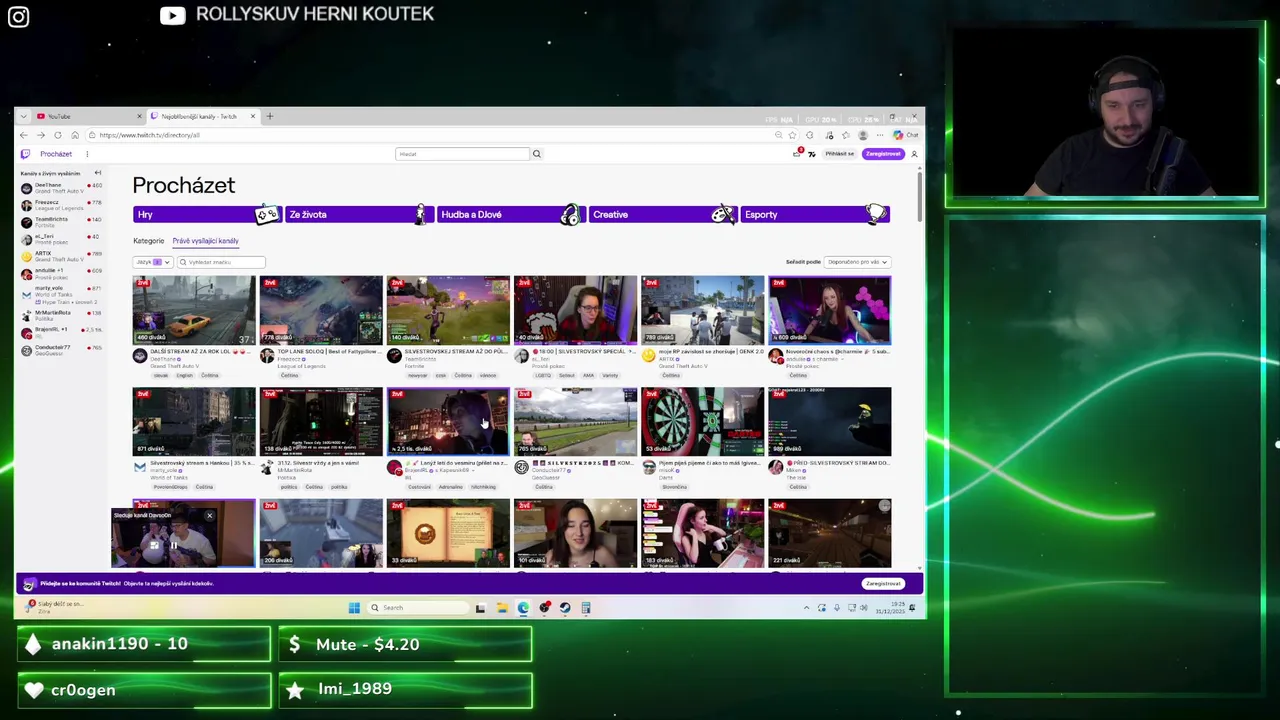Viewport: 1280px width, 720px height.
Task: Open the Twitch notifications crown icon
Action: (x=797, y=154)
